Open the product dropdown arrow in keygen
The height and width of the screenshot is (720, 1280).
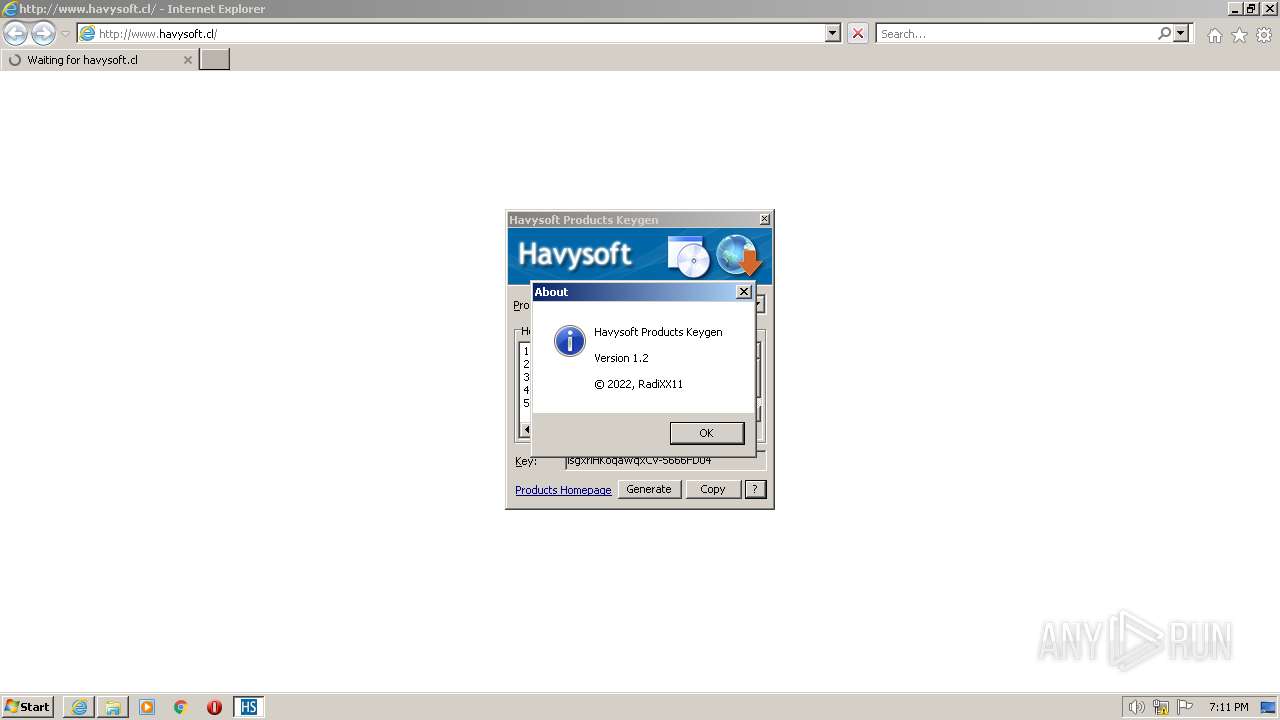tap(760, 304)
